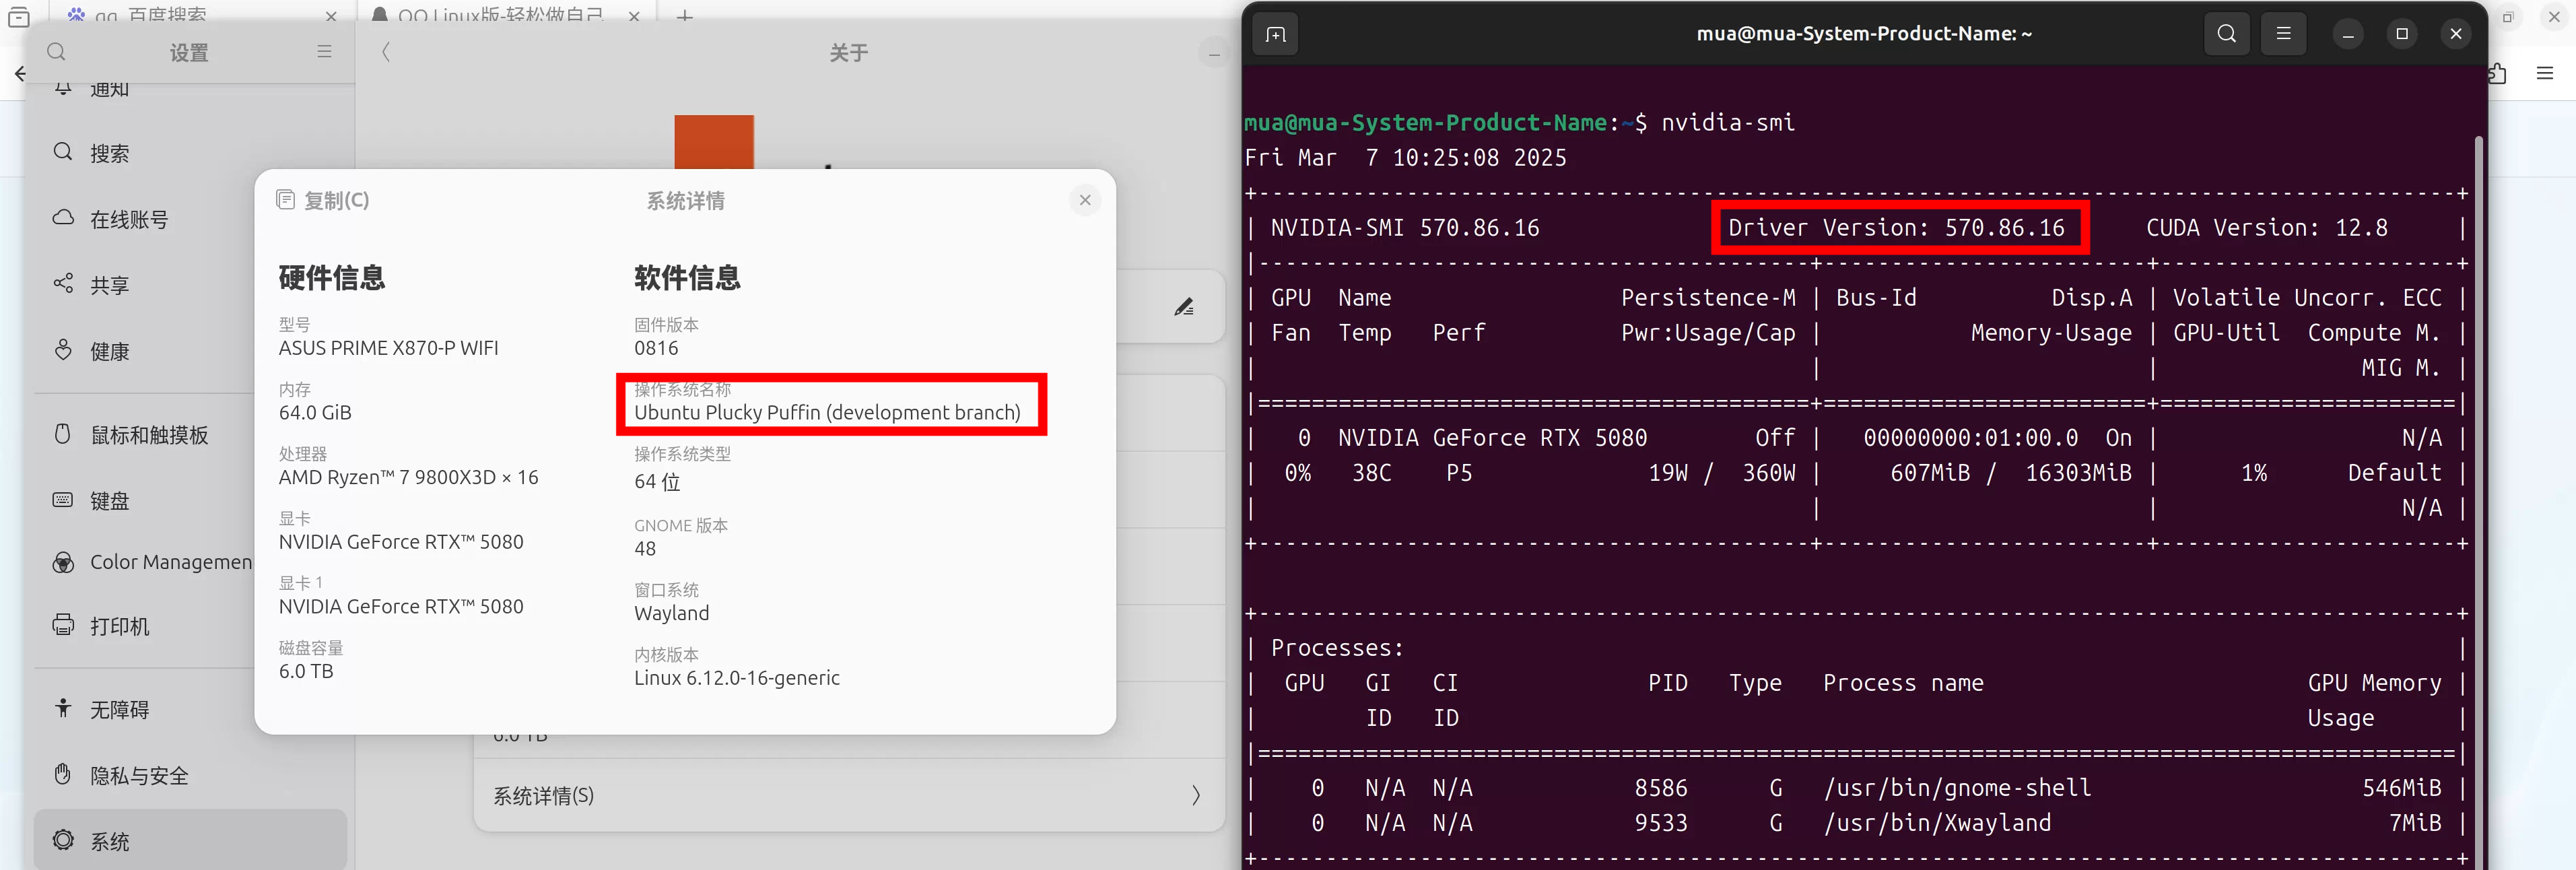Open Color Management settings
This screenshot has height=870, width=2576.
click(x=170, y=562)
